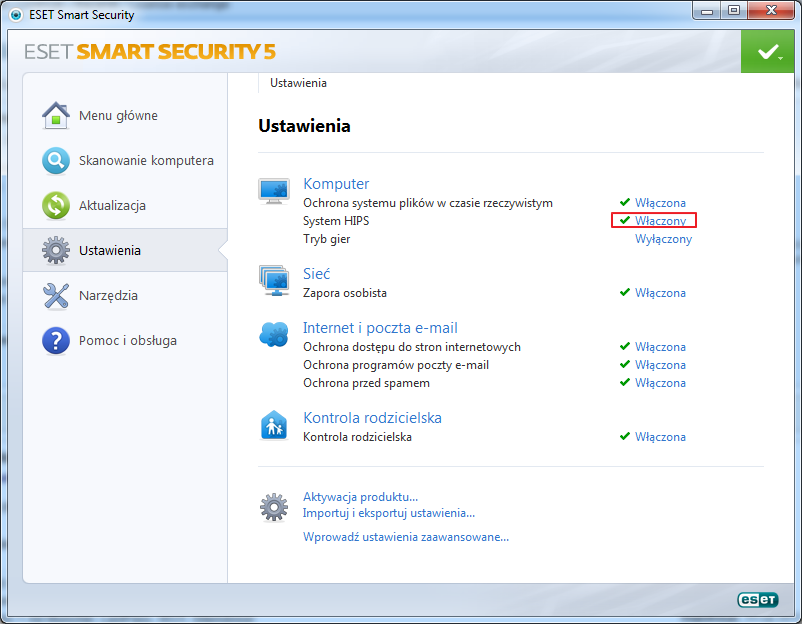Open the Komputer settings heading link

coord(336,184)
